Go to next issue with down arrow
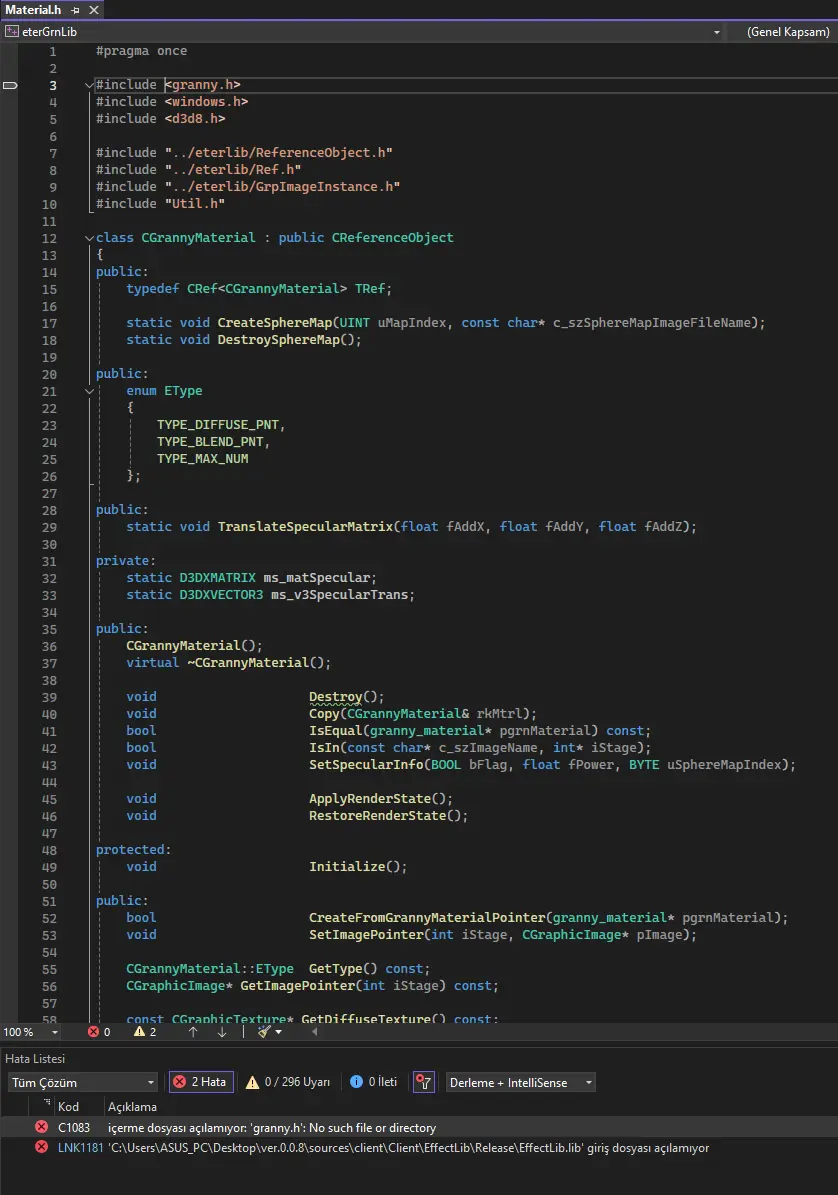 (x=222, y=1031)
